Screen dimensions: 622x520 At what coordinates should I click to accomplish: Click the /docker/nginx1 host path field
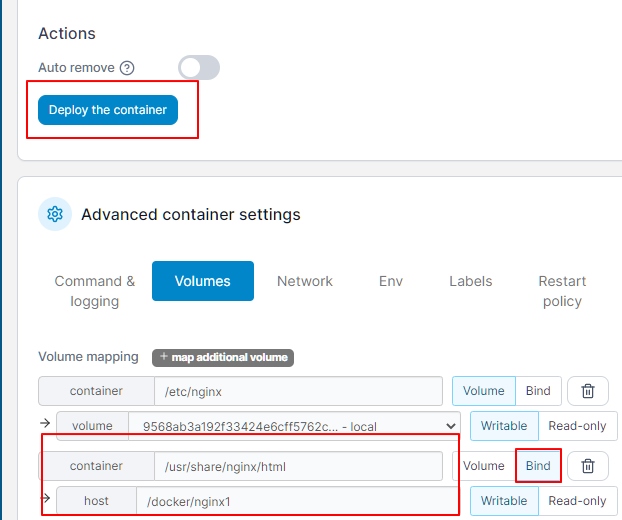coord(296,501)
